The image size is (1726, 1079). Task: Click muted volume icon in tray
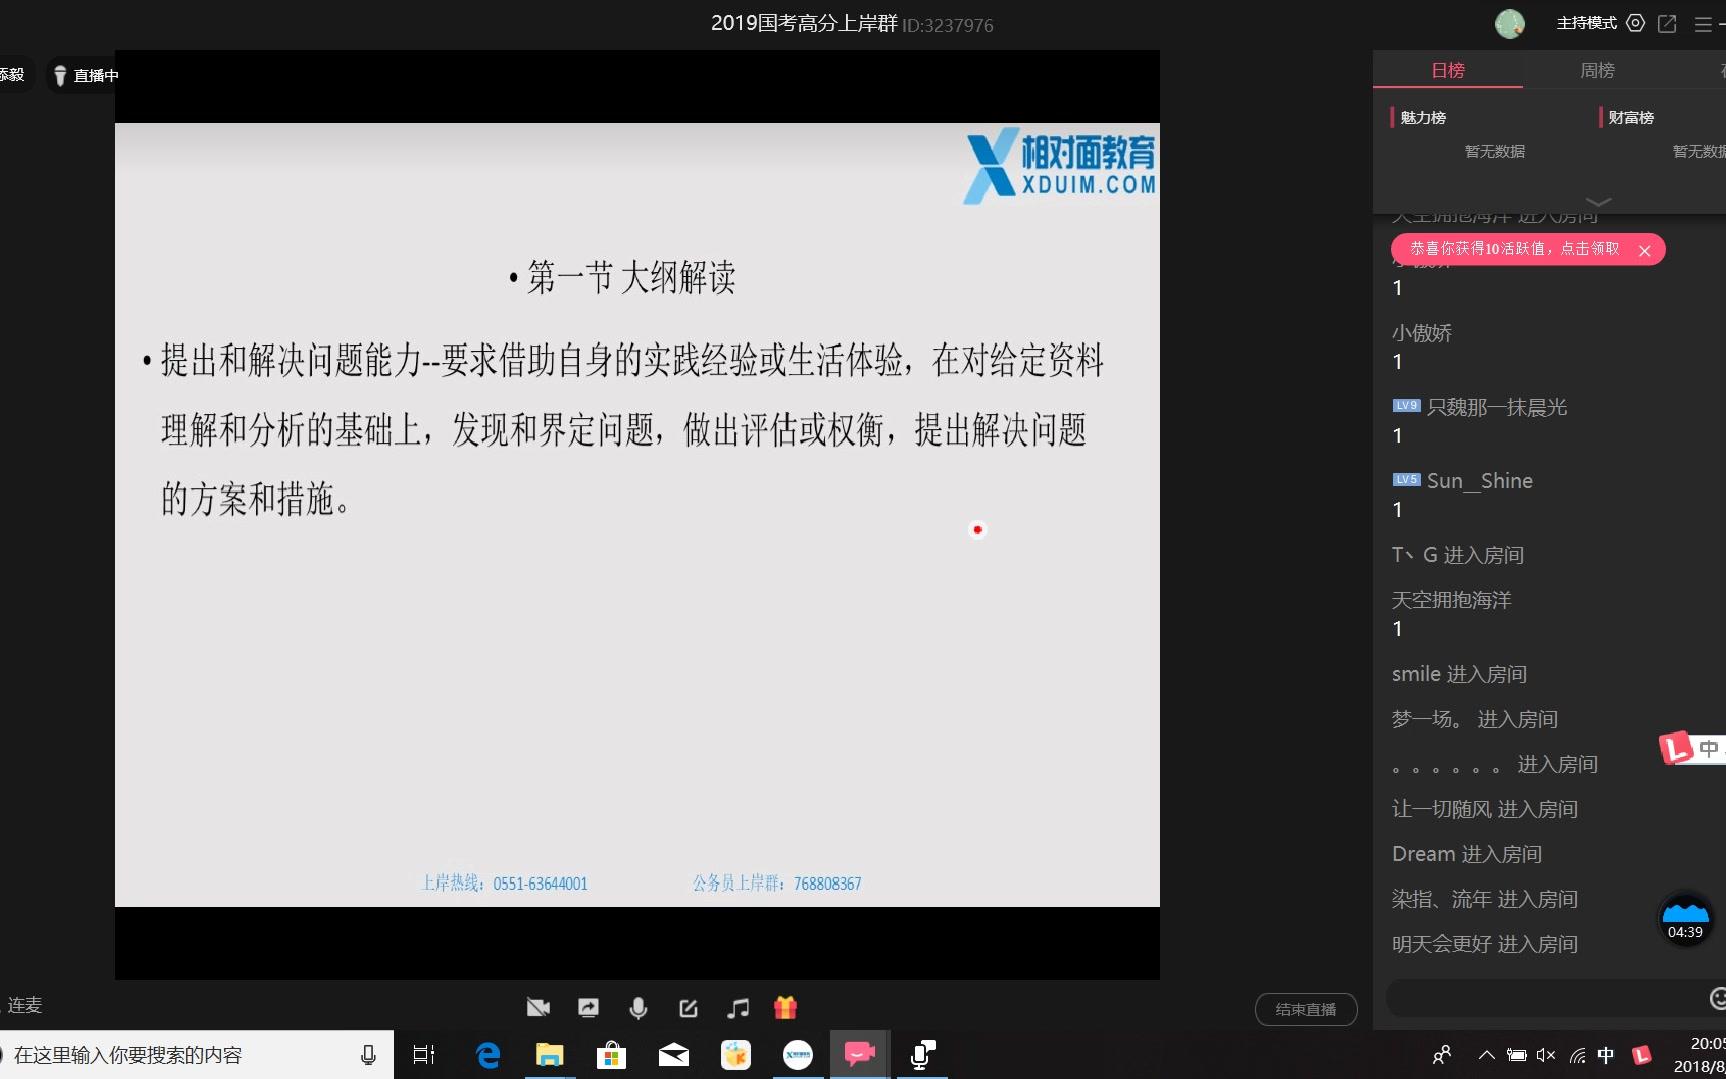coord(1546,1055)
